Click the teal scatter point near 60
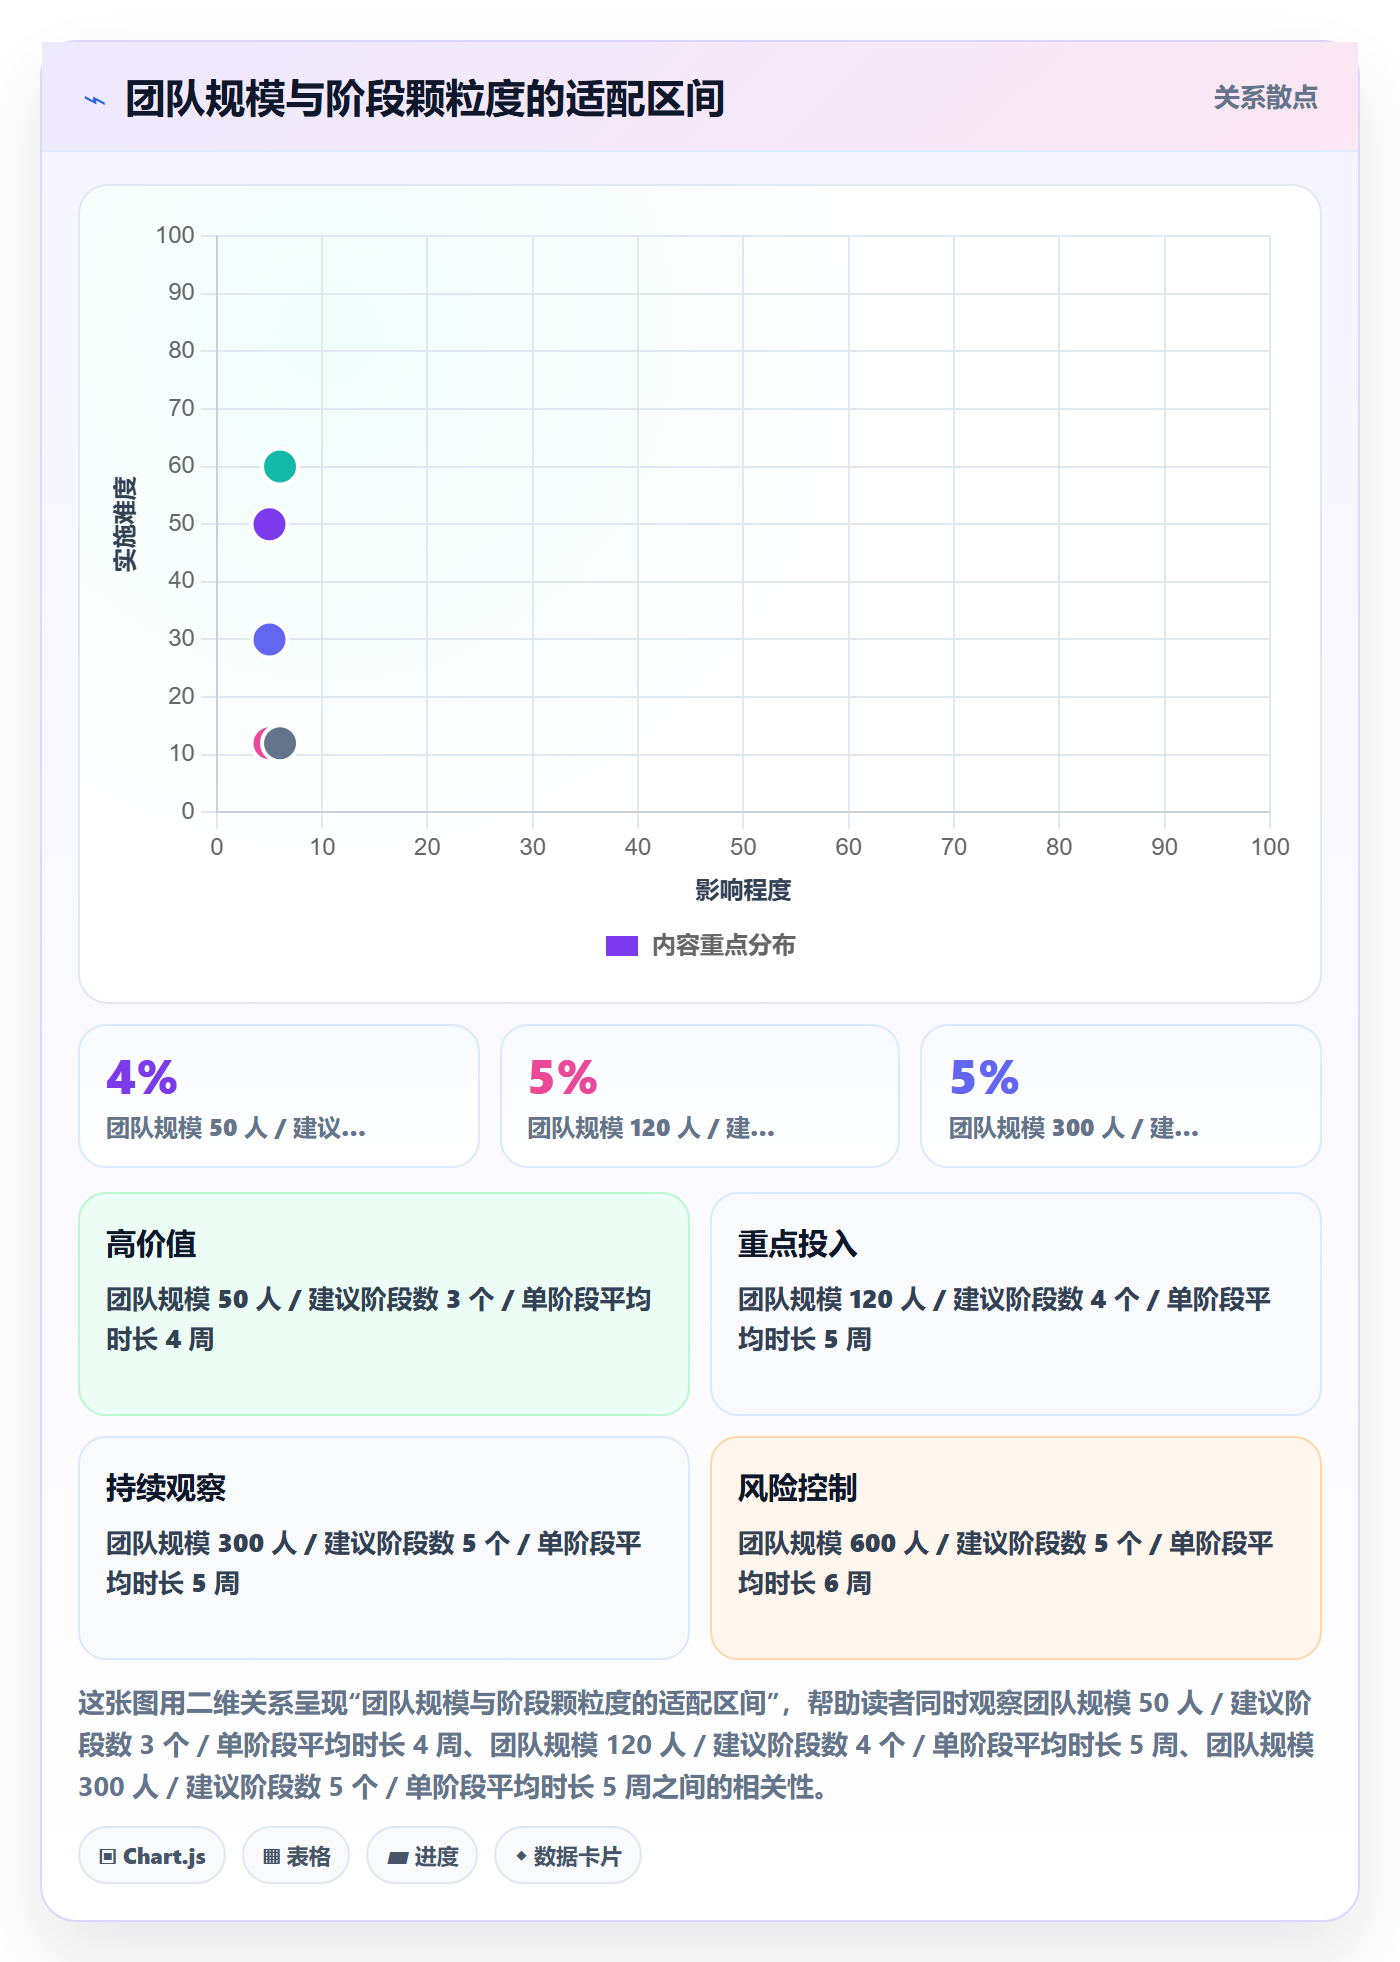The height and width of the screenshot is (1962, 1400). coord(280,466)
